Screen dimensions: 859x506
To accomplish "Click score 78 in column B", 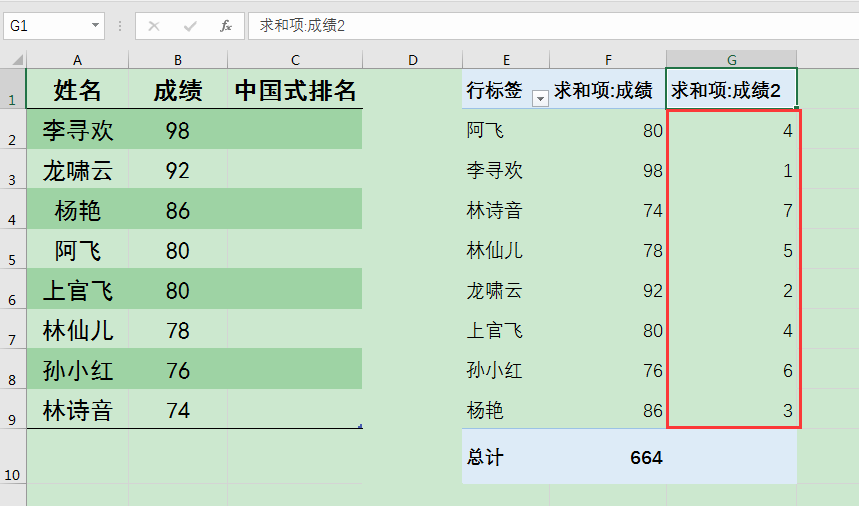I will tap(178, 330).
